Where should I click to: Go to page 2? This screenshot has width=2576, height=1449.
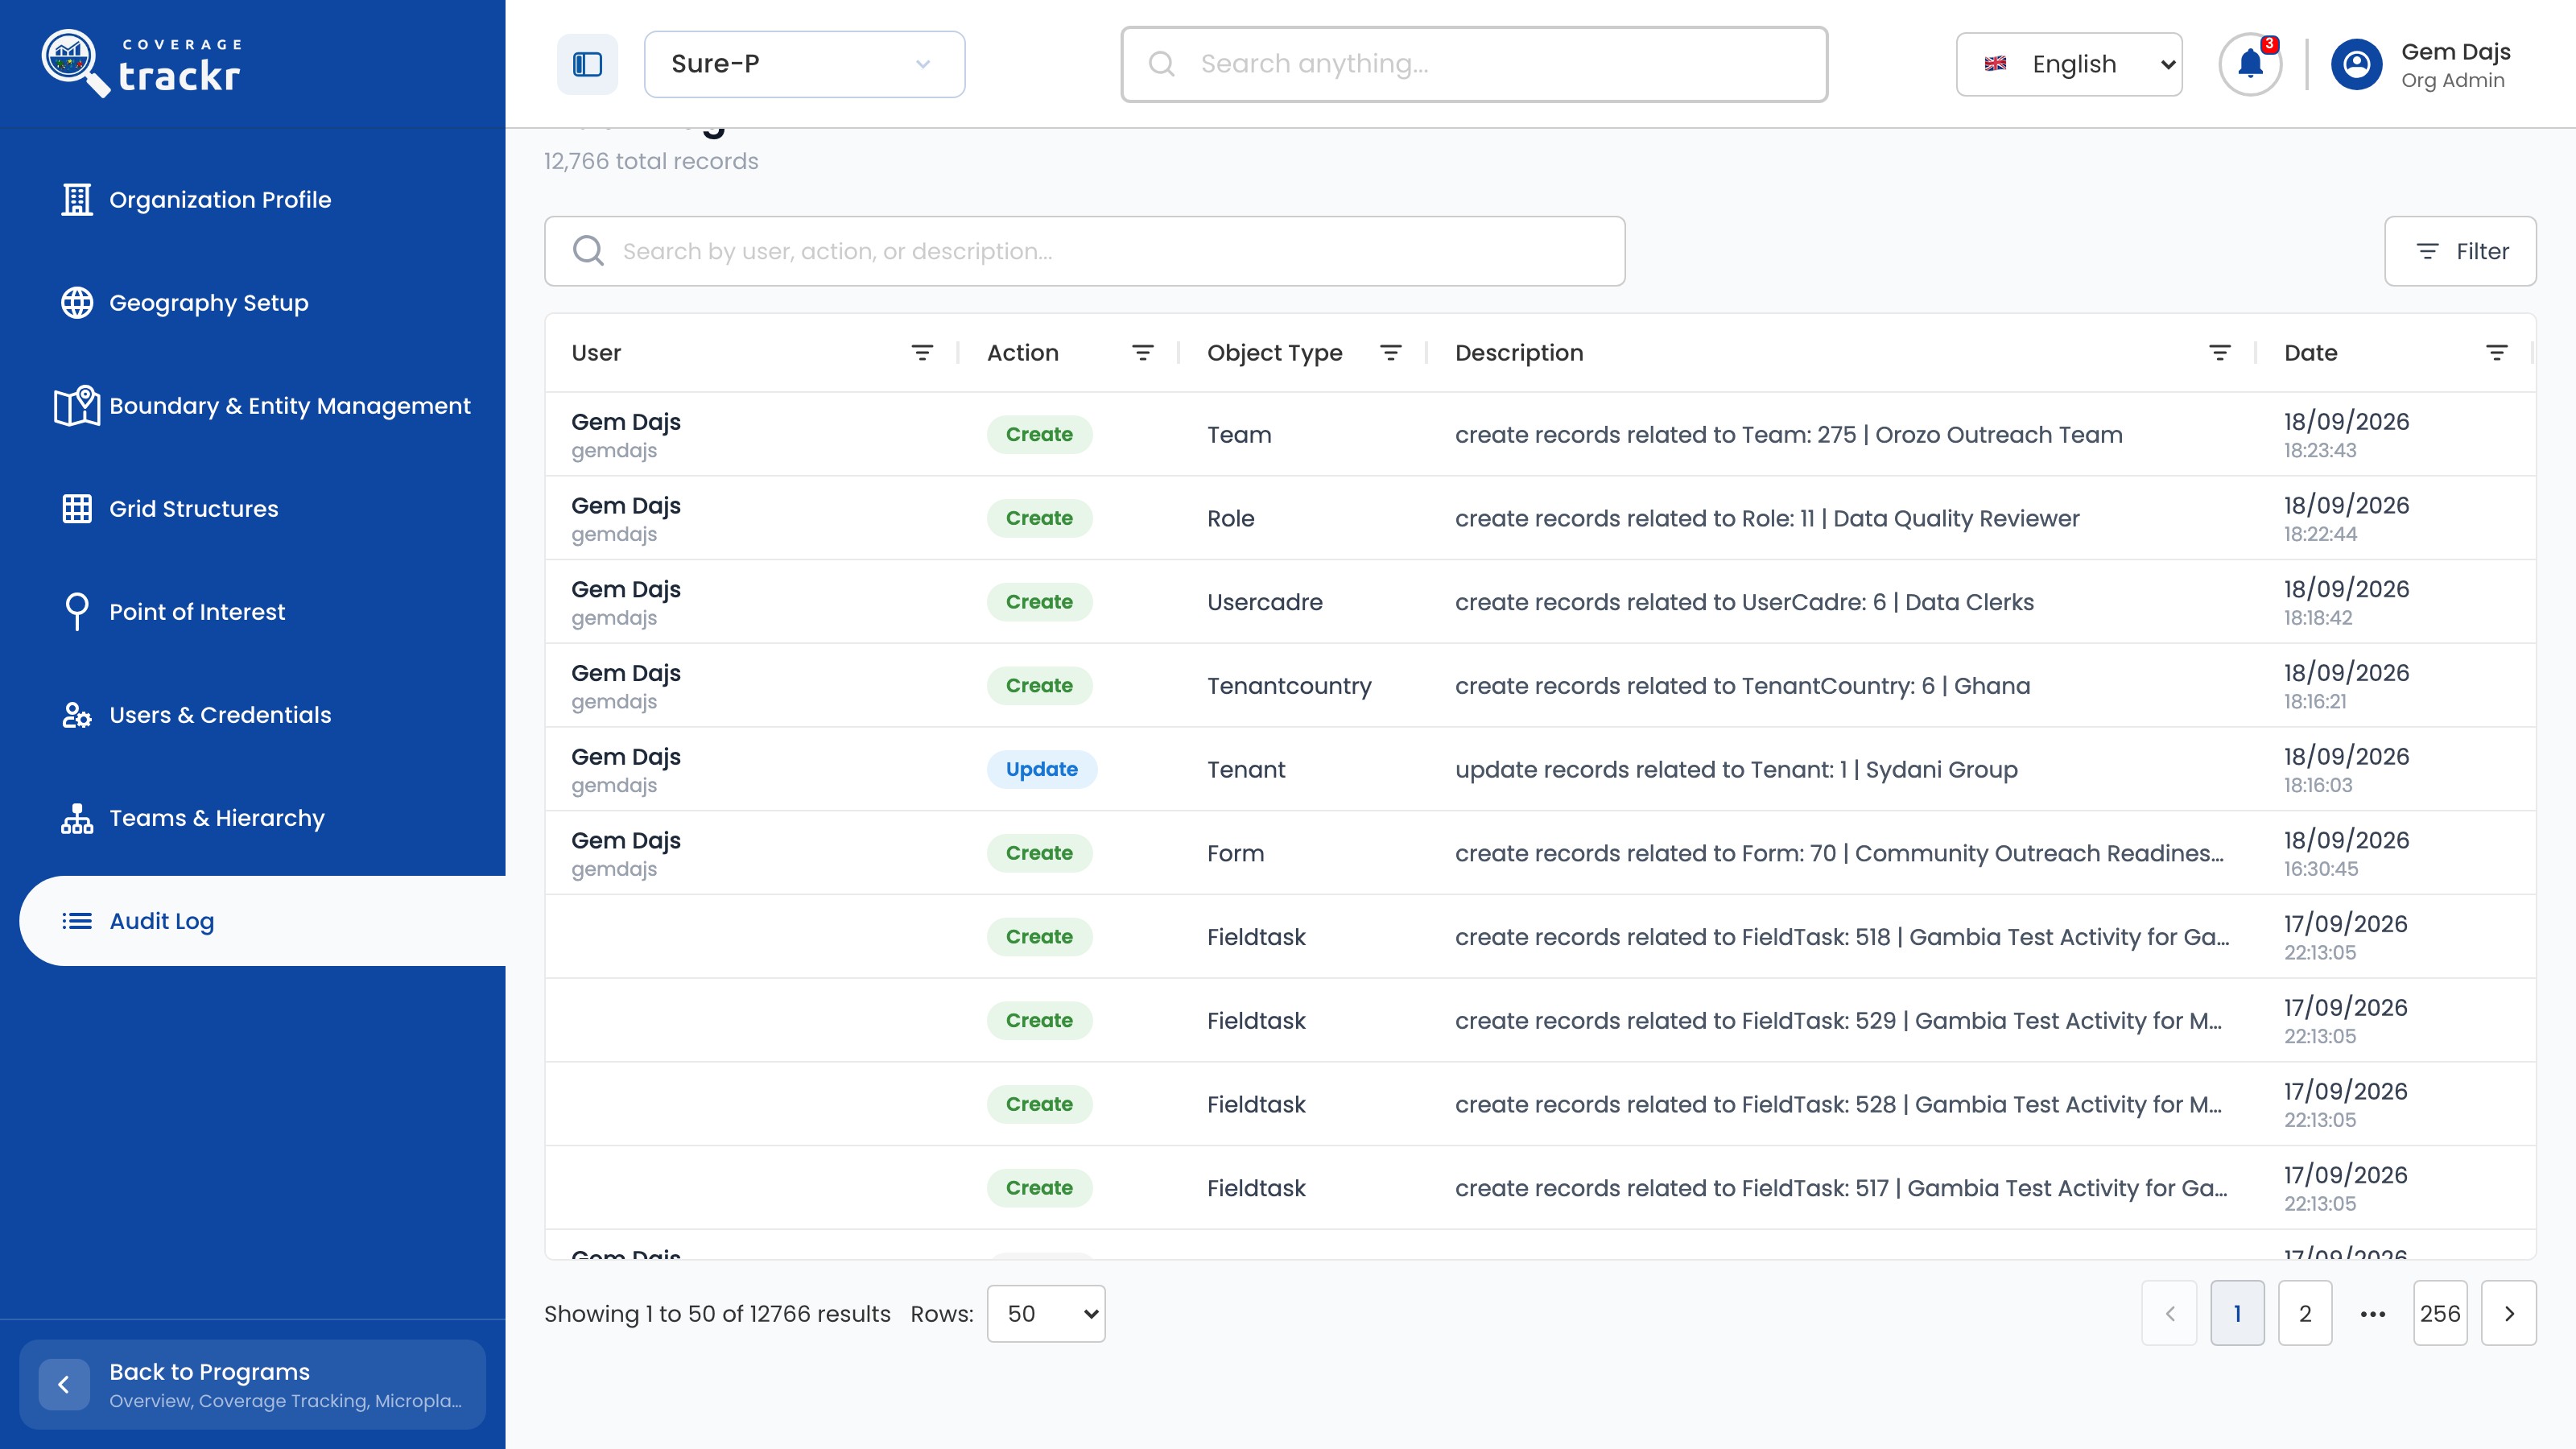pyautogui.click(x=2305, y=1313)
